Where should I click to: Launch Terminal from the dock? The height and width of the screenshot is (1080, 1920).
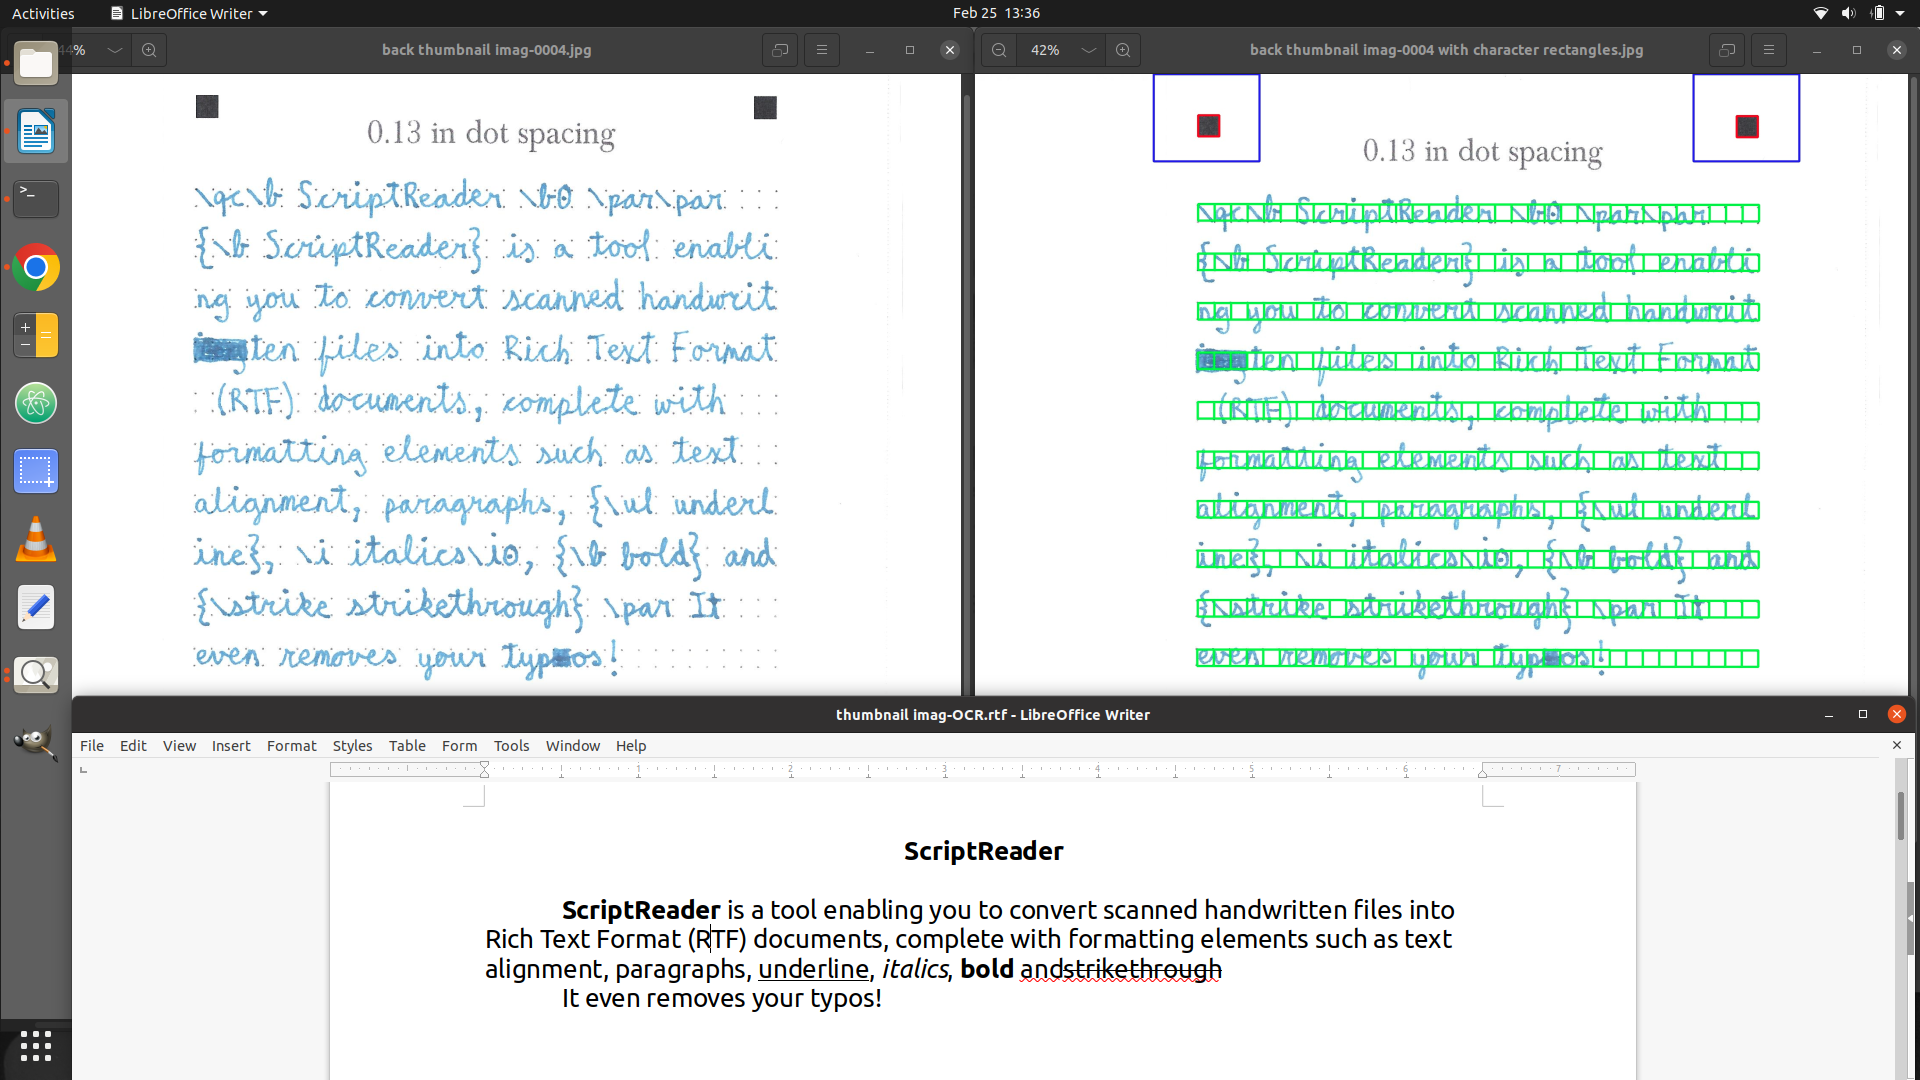point(36,199)
